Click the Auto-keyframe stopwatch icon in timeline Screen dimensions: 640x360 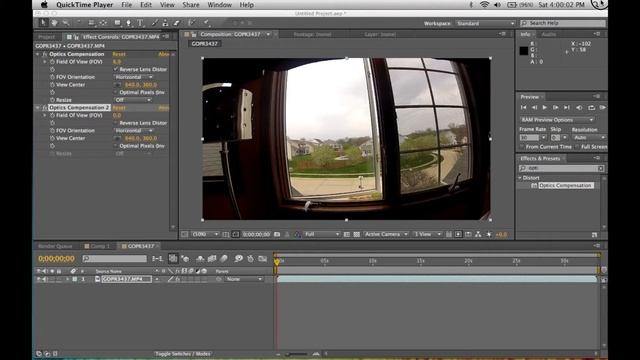click(x=251, y=258)
